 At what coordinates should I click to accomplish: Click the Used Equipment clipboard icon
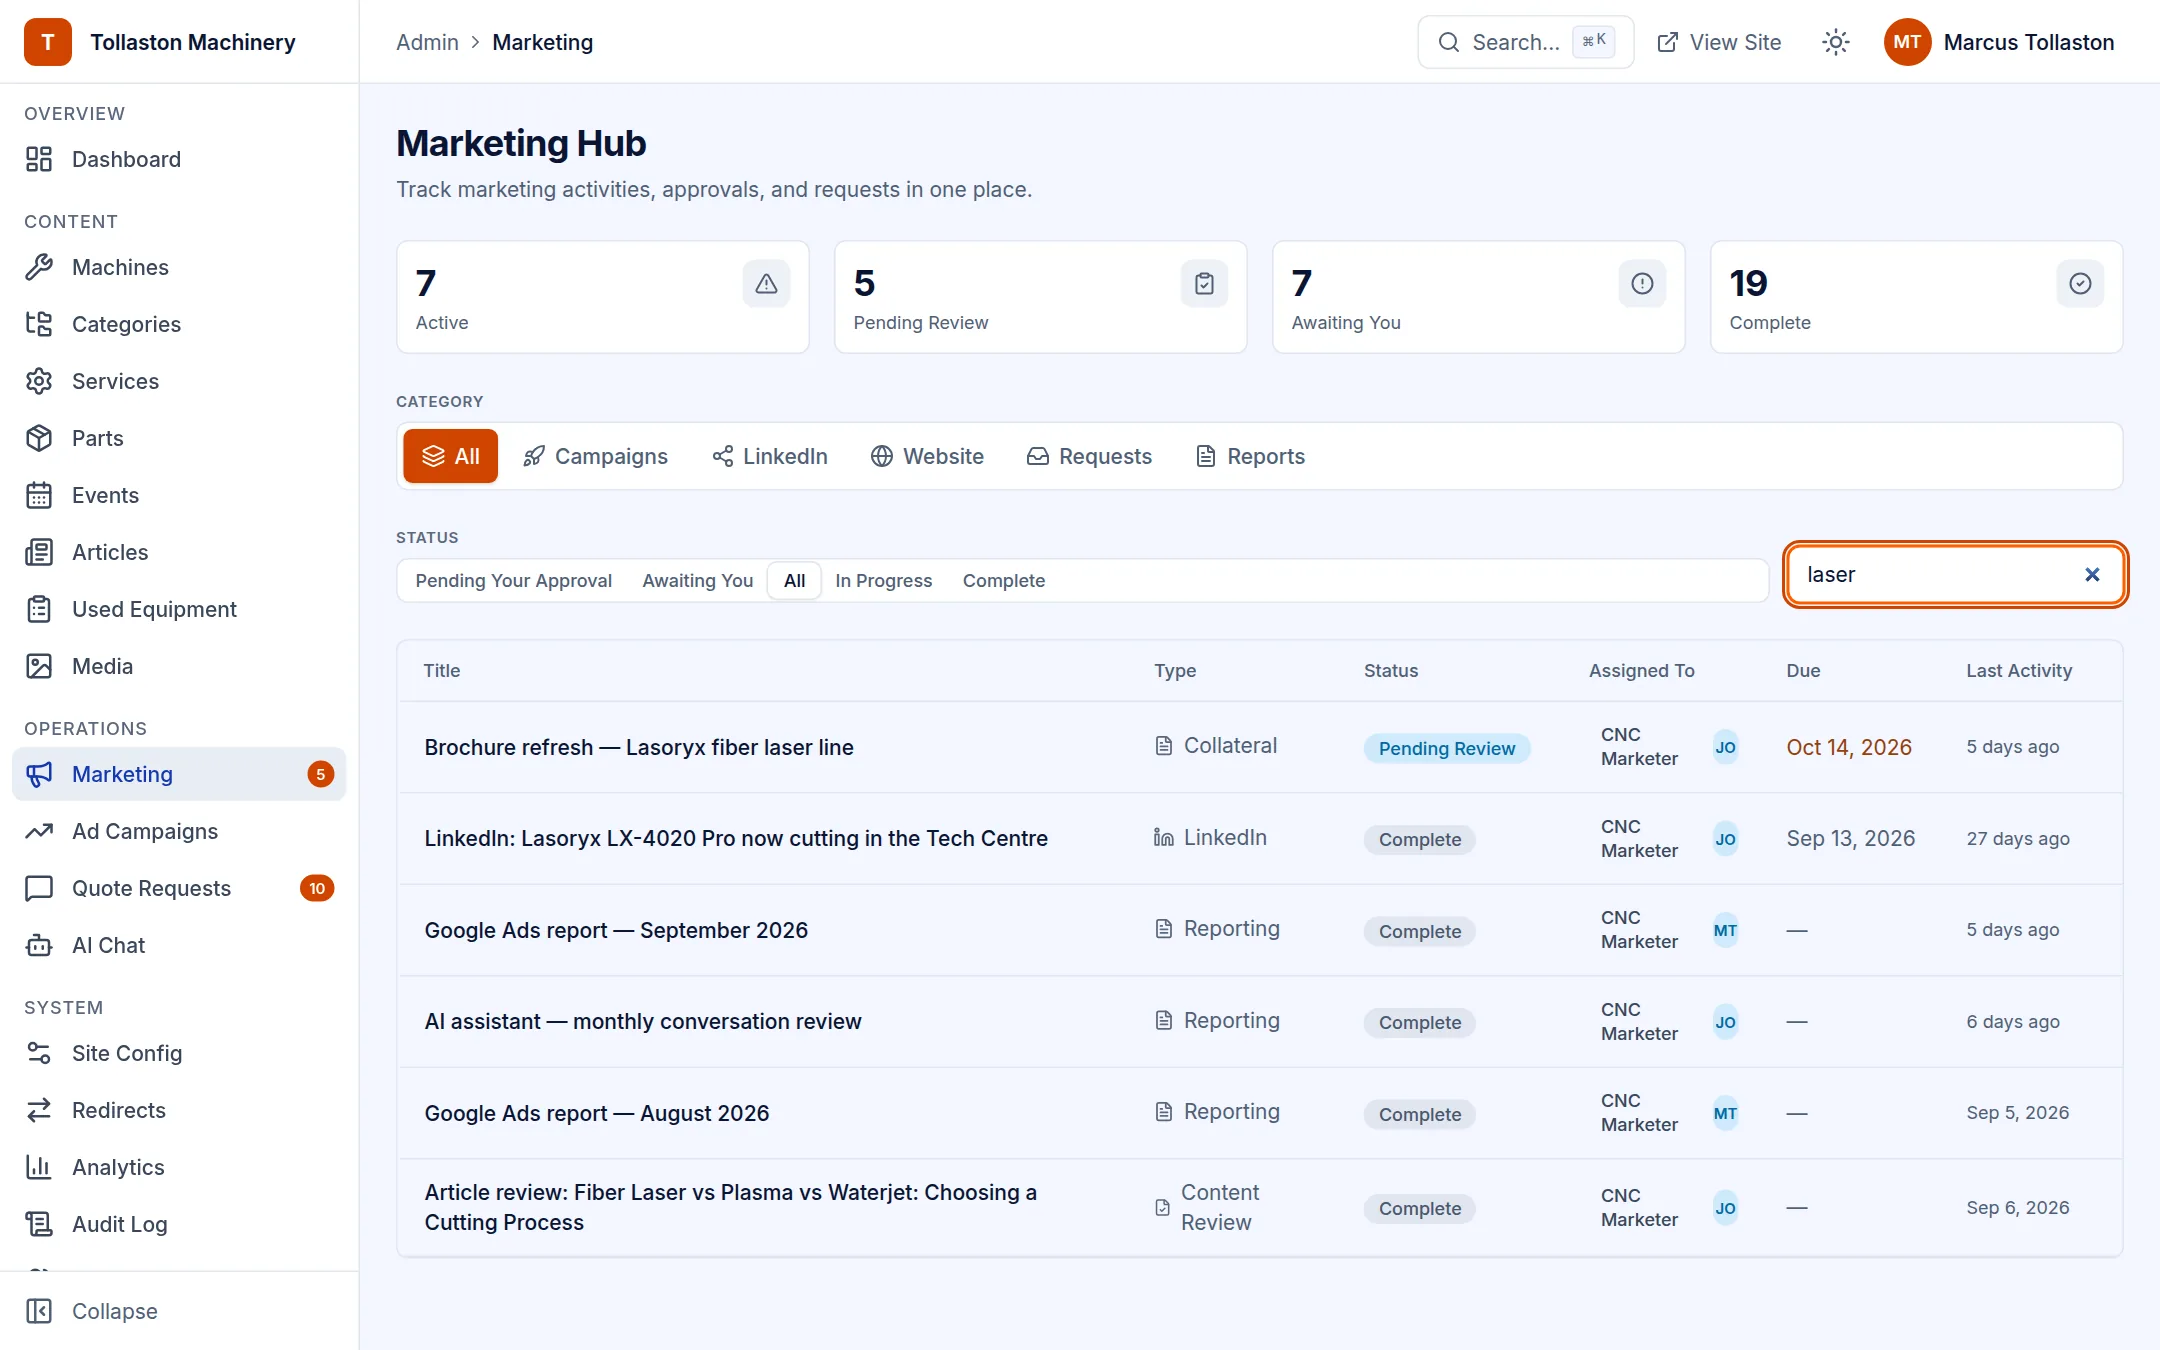click(x=39, y=609)
